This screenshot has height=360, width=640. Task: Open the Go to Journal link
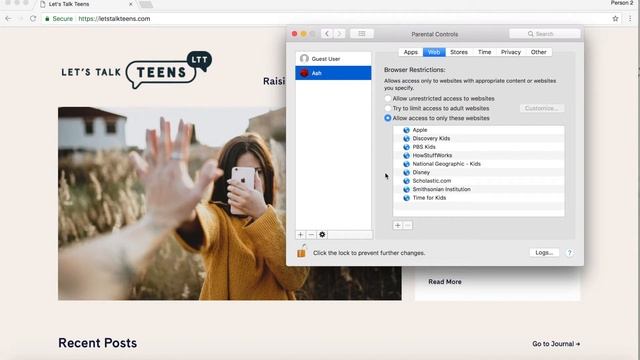[x=556, y=344]
